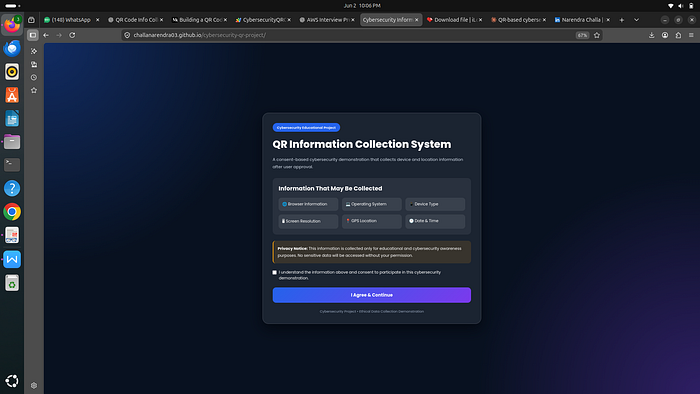Click the Date & Time item
Viewport: 700px width, 394px height.
[x=435, y=221]
